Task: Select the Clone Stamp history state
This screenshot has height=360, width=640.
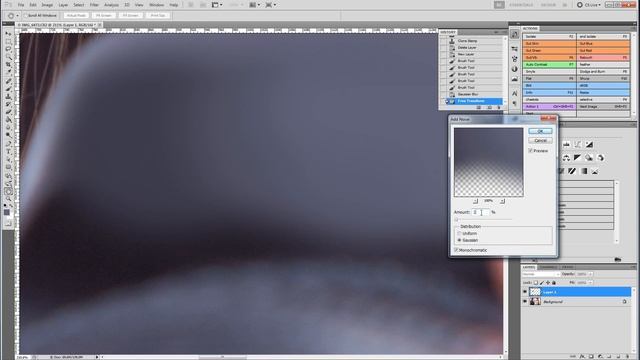Action: click(475, 41)
